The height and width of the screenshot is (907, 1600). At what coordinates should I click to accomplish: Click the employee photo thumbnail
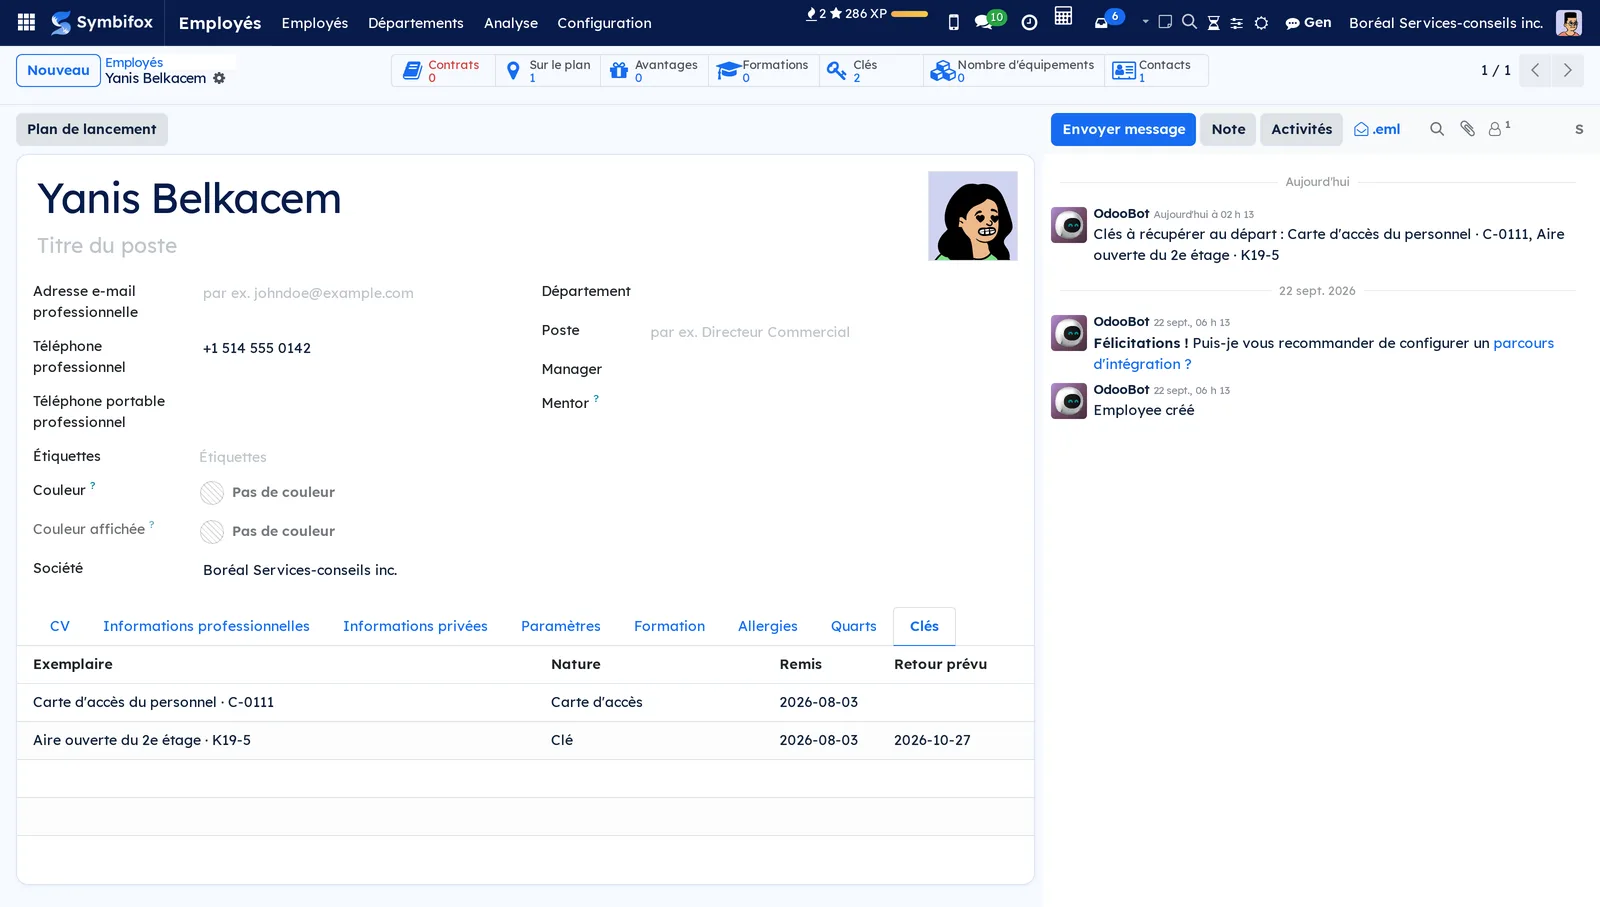973,216
